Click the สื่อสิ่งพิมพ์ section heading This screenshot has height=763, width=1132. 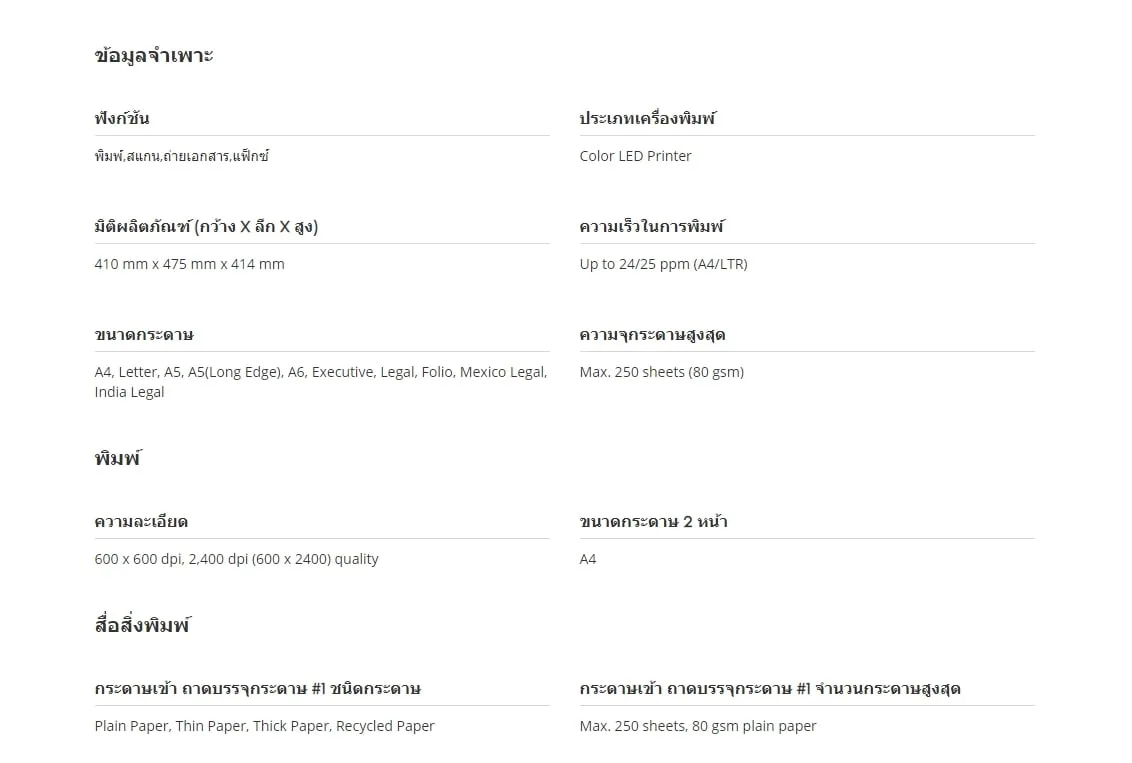(x=142, y=626)
